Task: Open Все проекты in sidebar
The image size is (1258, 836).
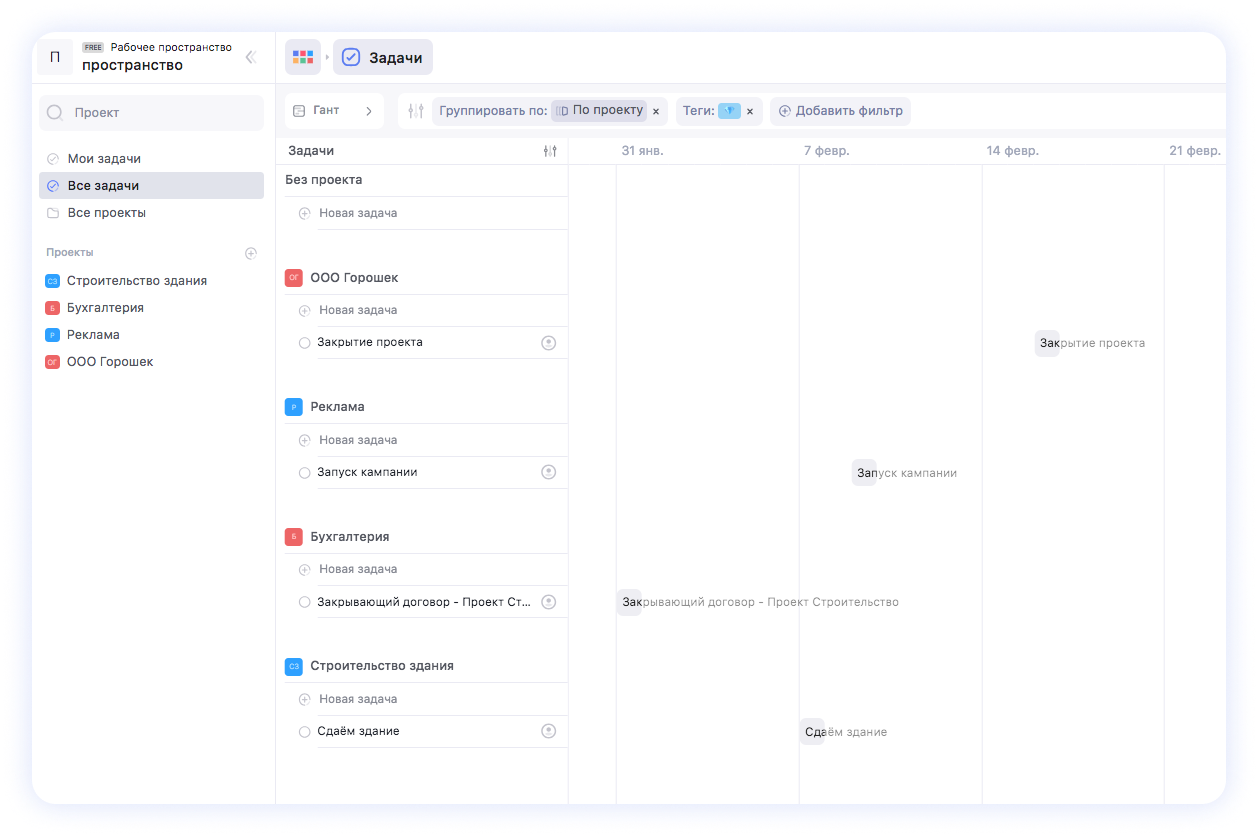Action: [106, 213]
